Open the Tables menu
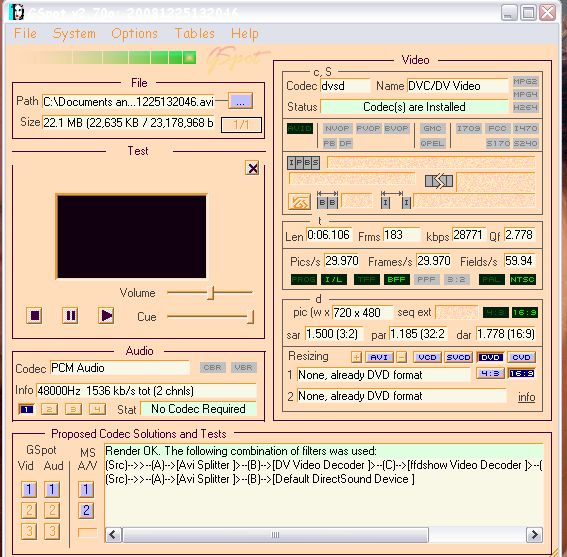The image size is (567, 557). coord(195,34)
